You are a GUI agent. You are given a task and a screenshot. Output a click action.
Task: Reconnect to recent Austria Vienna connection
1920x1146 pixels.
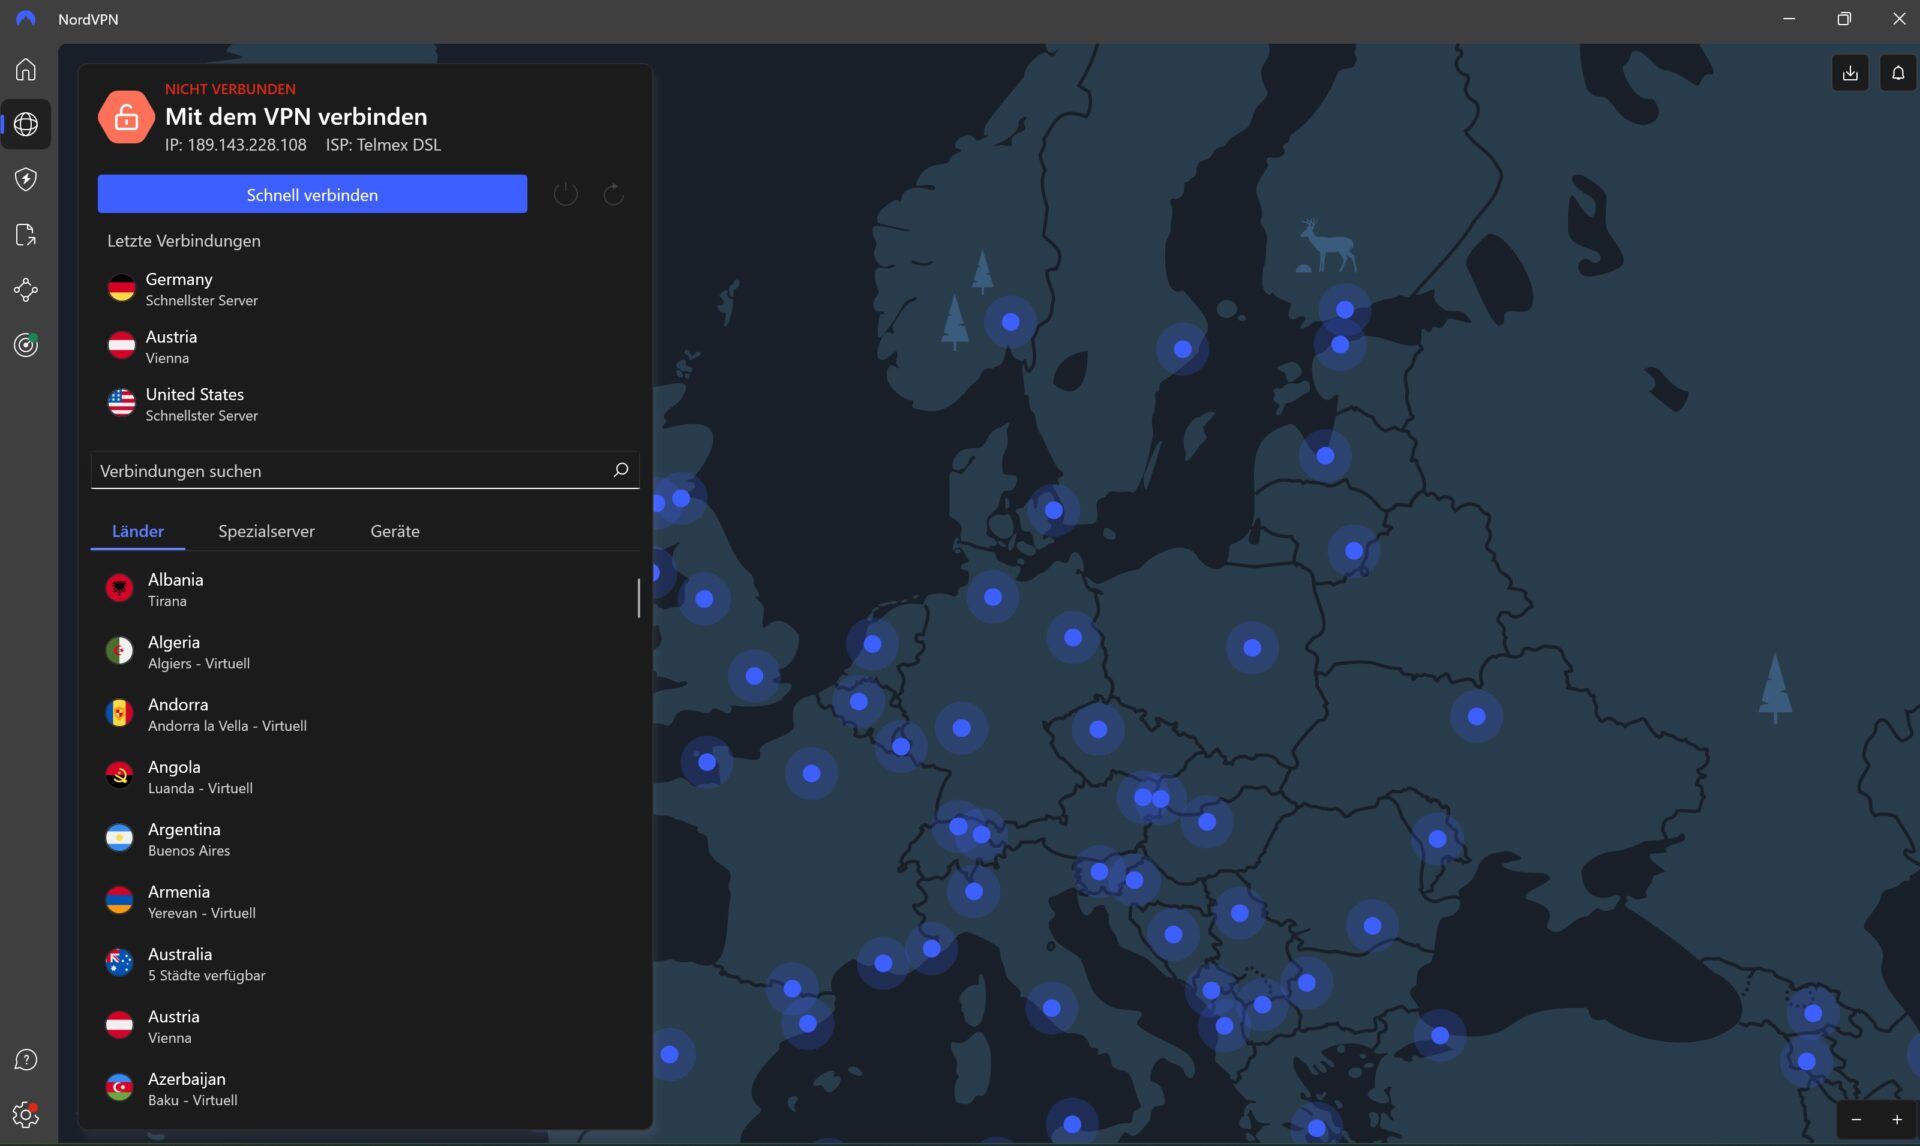pos(365,347)
